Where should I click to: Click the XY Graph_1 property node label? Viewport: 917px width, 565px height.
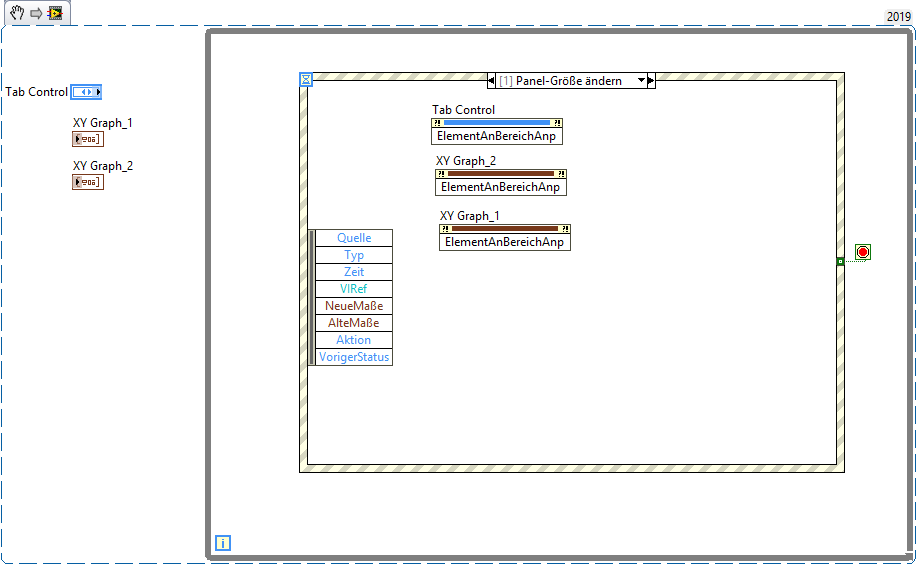click(x=470, y=216)
